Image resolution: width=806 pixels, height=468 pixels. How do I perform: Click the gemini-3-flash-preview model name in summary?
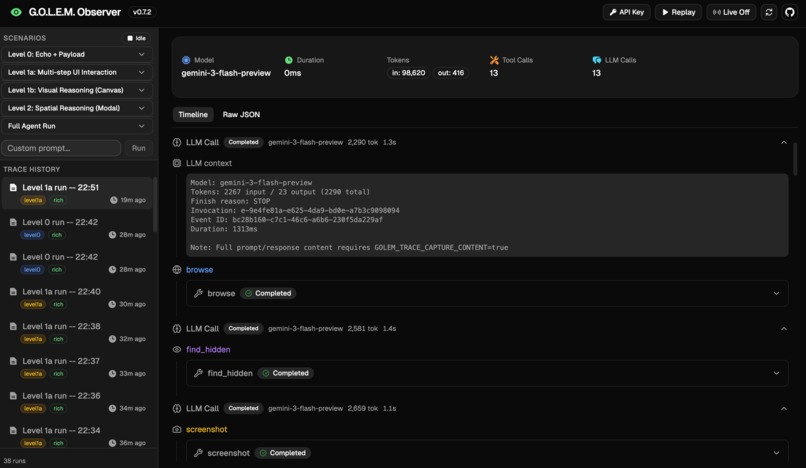pyautogui.click(x=226, y=73)
